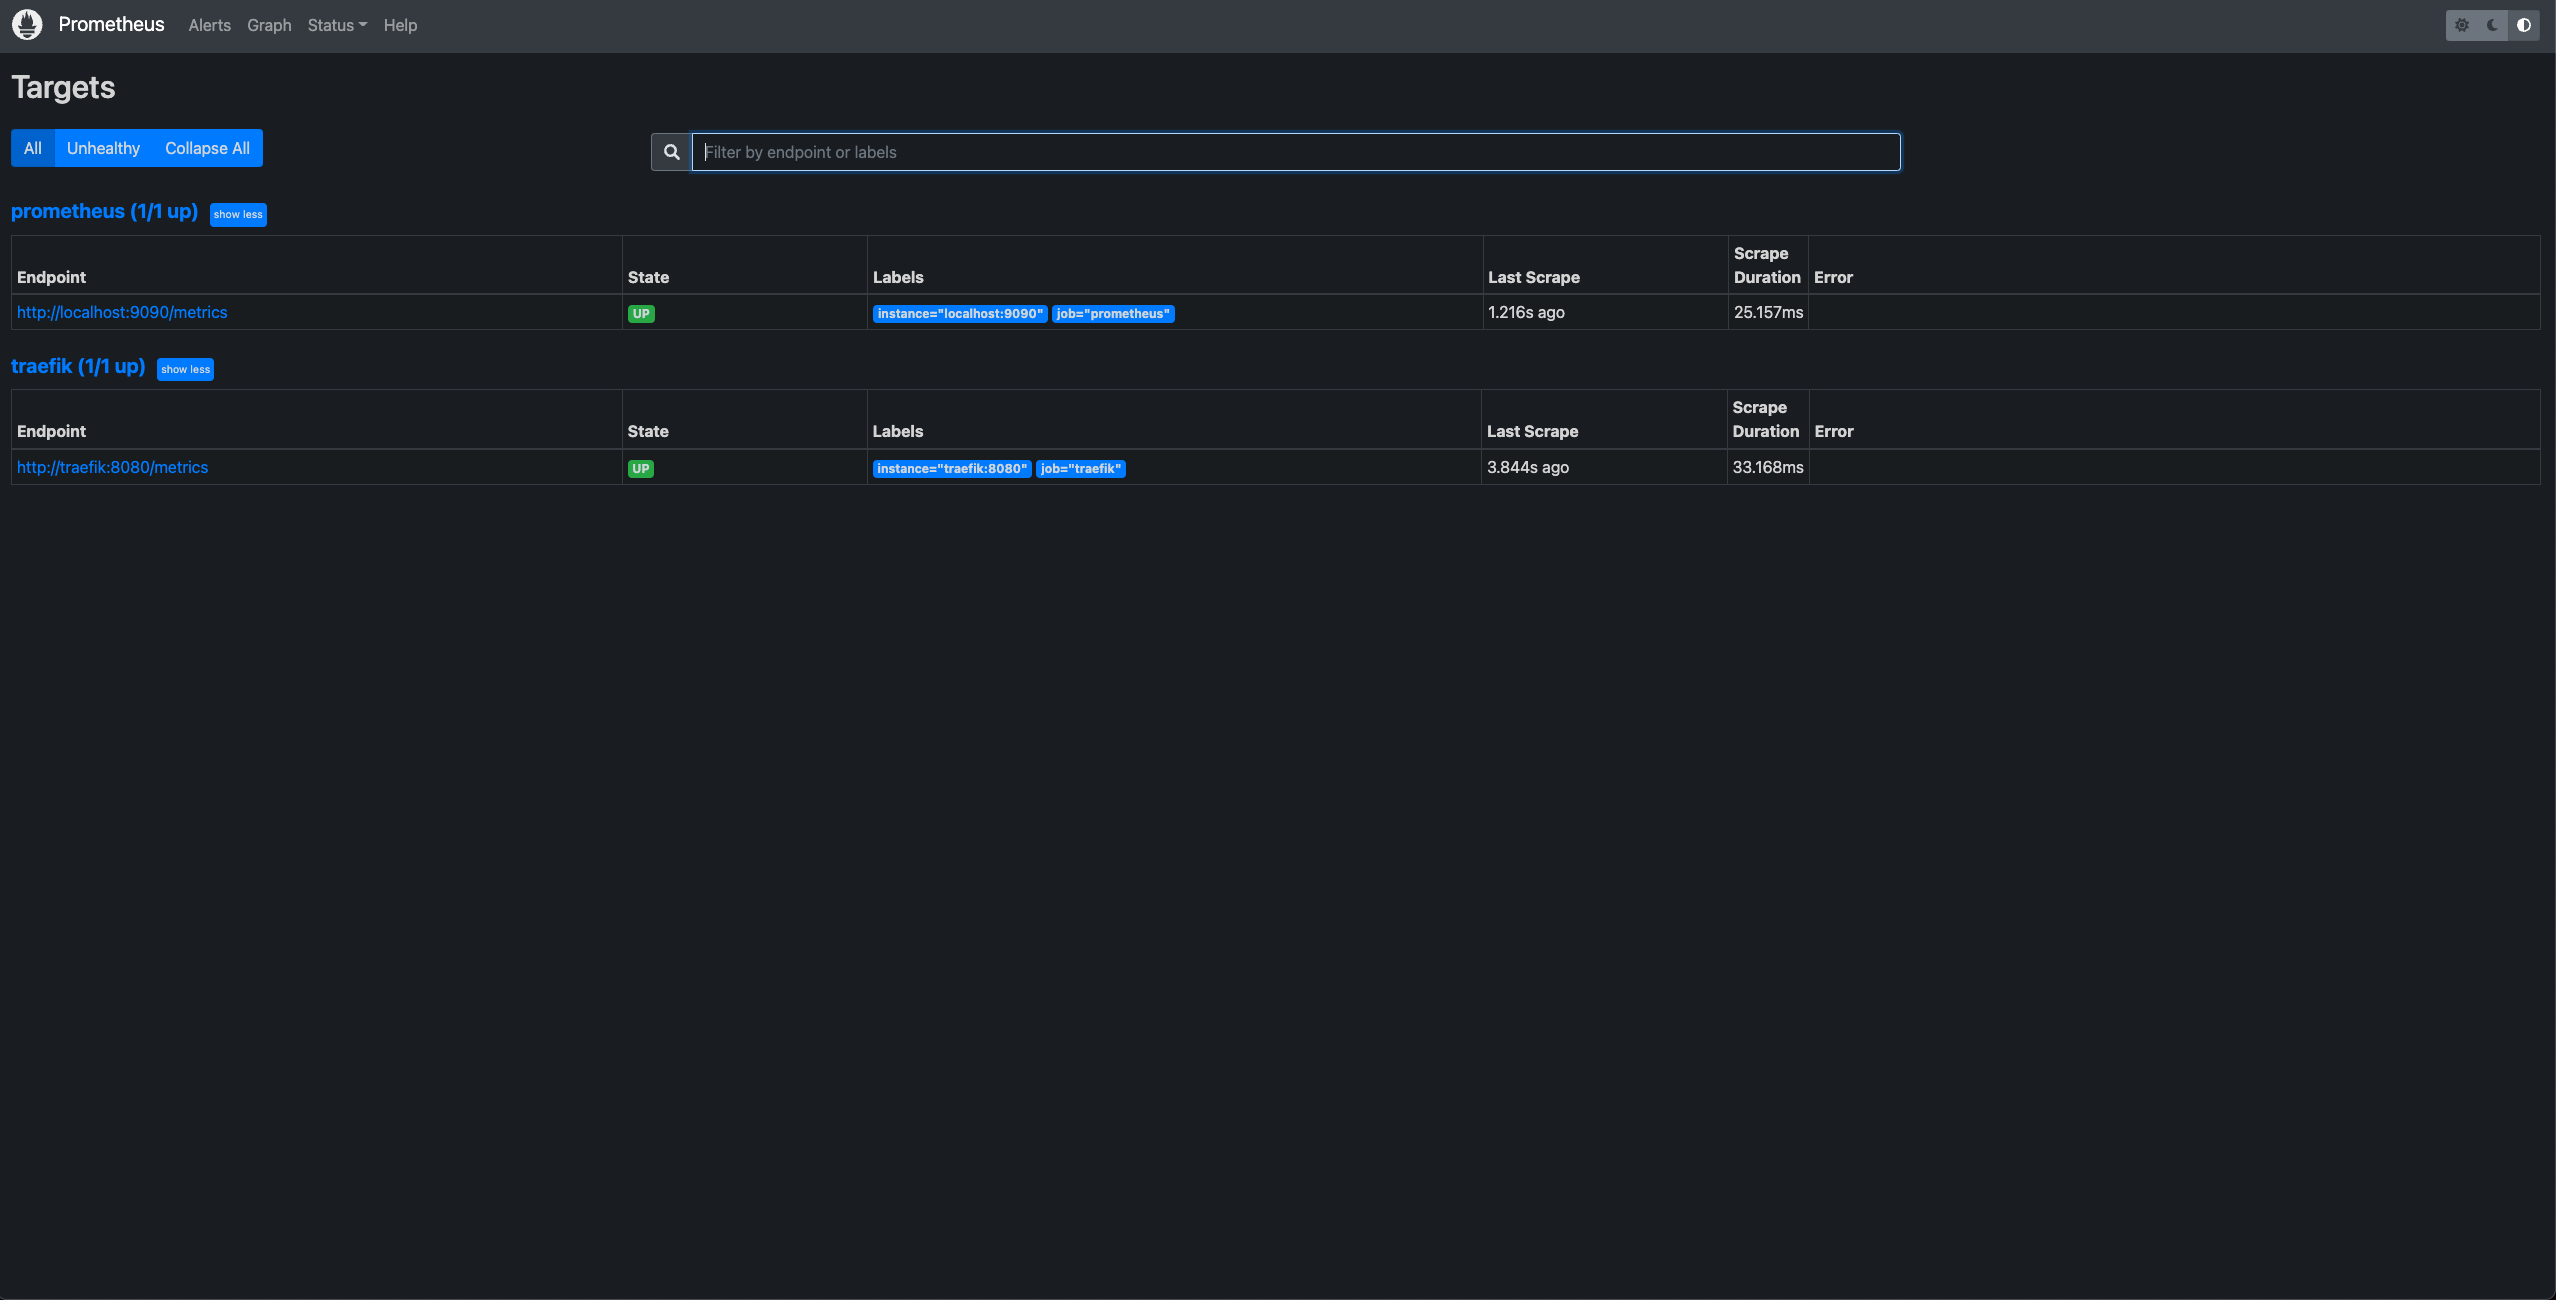Click the job="prometheus" label badge
The width and height of the screenshot is (2556, 1300).
click(1112, 314)
